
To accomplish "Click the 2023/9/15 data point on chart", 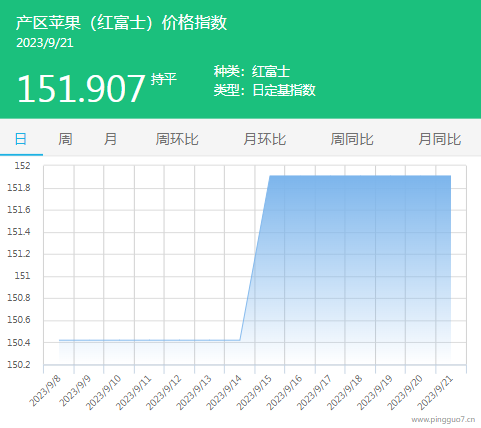I will (270, 176).
